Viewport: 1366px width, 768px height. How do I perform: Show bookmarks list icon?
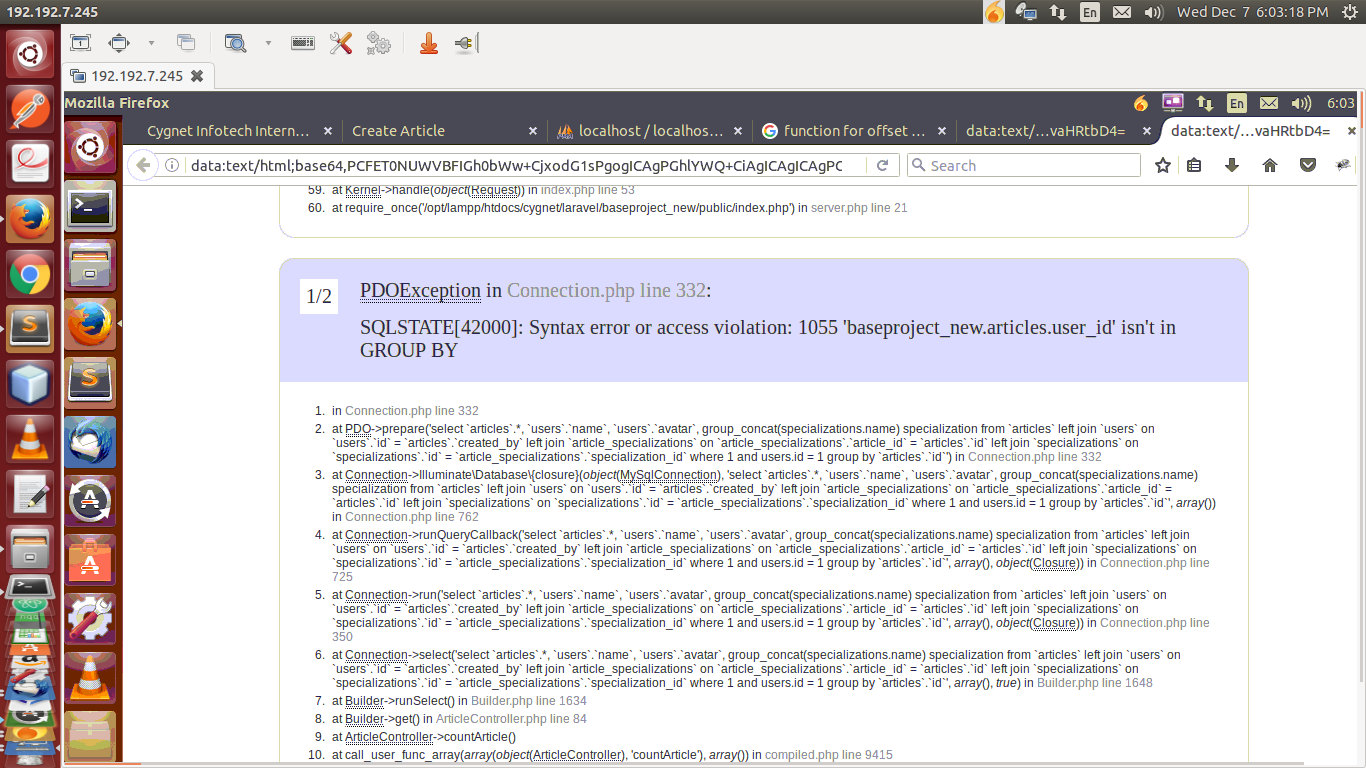click(1194, 165)
